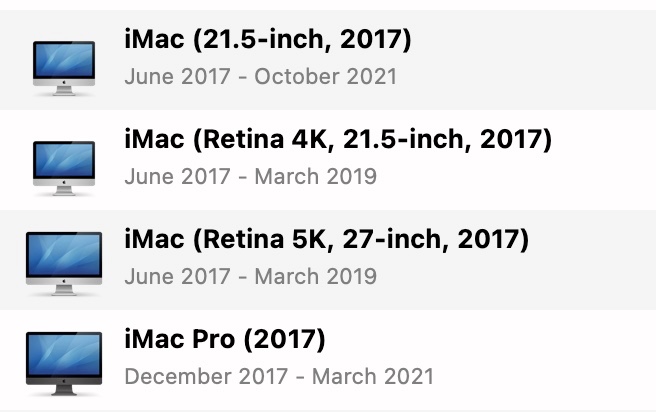This screenshot has width=656, height=412.
Task: Click the Retina 5K 27-inch iMac icon
Action: tap(63, 262)
